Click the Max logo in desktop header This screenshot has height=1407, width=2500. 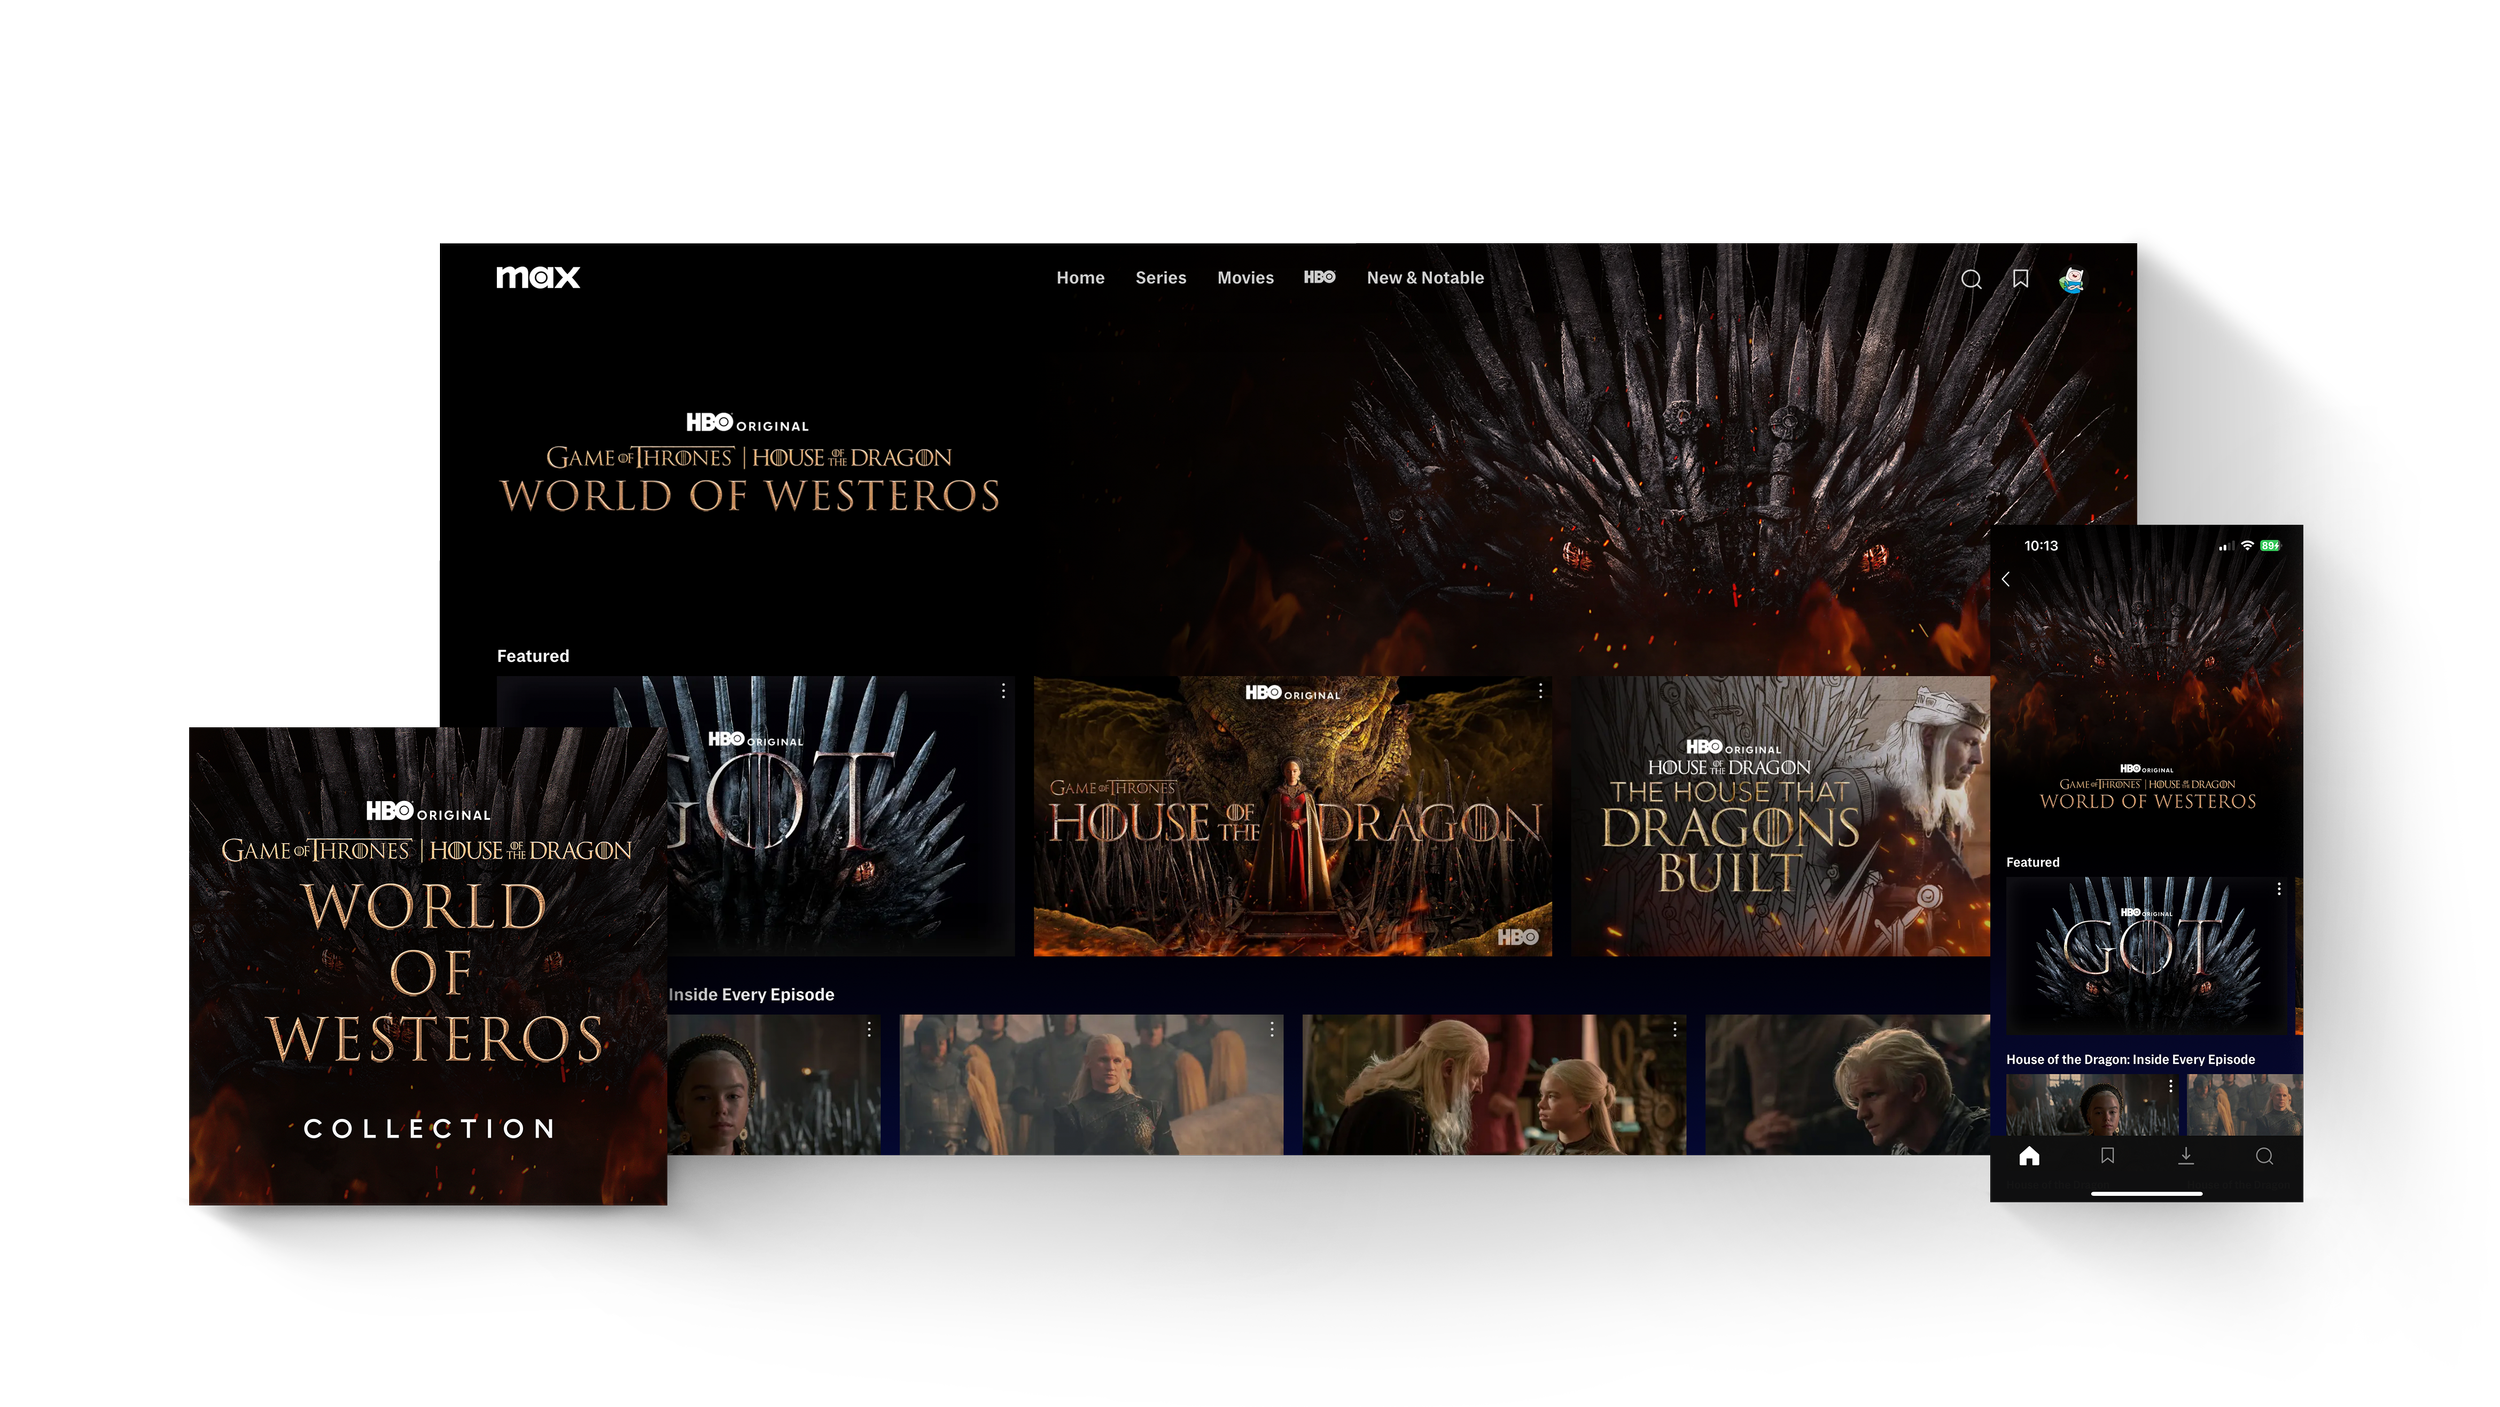tap(538, 277)
